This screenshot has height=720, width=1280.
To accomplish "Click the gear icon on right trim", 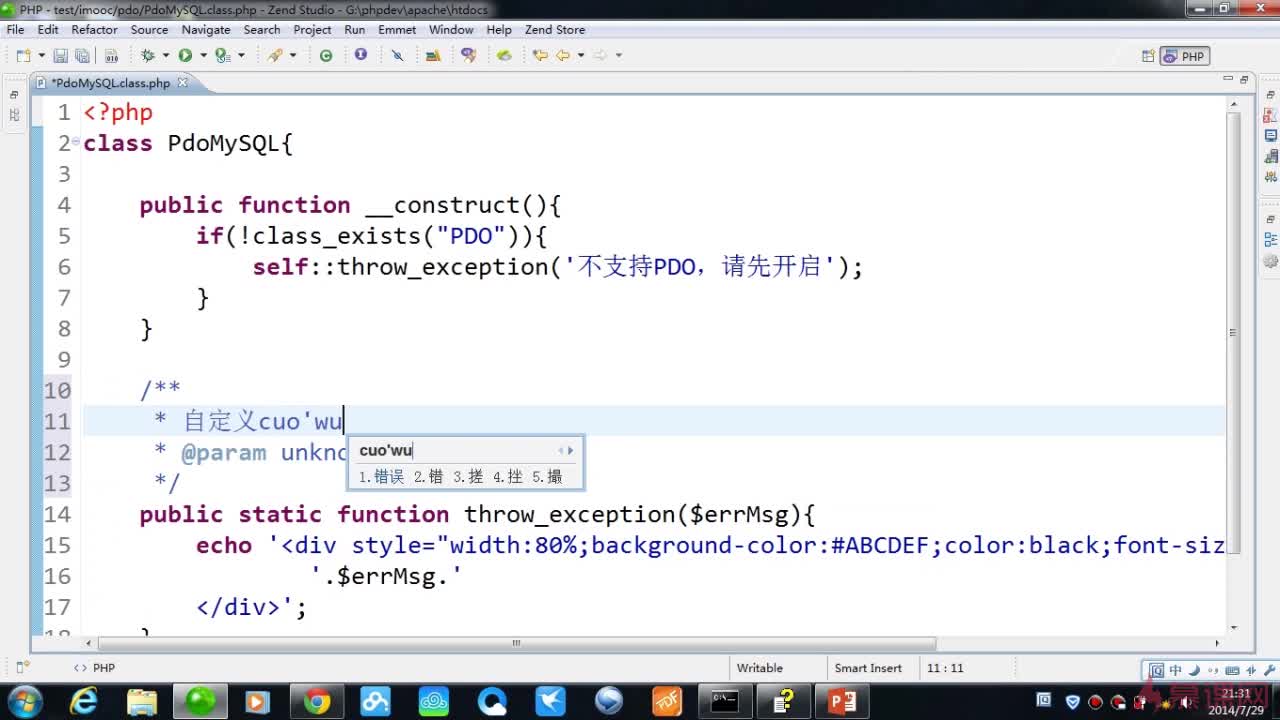I will (x=1271, y=261).
